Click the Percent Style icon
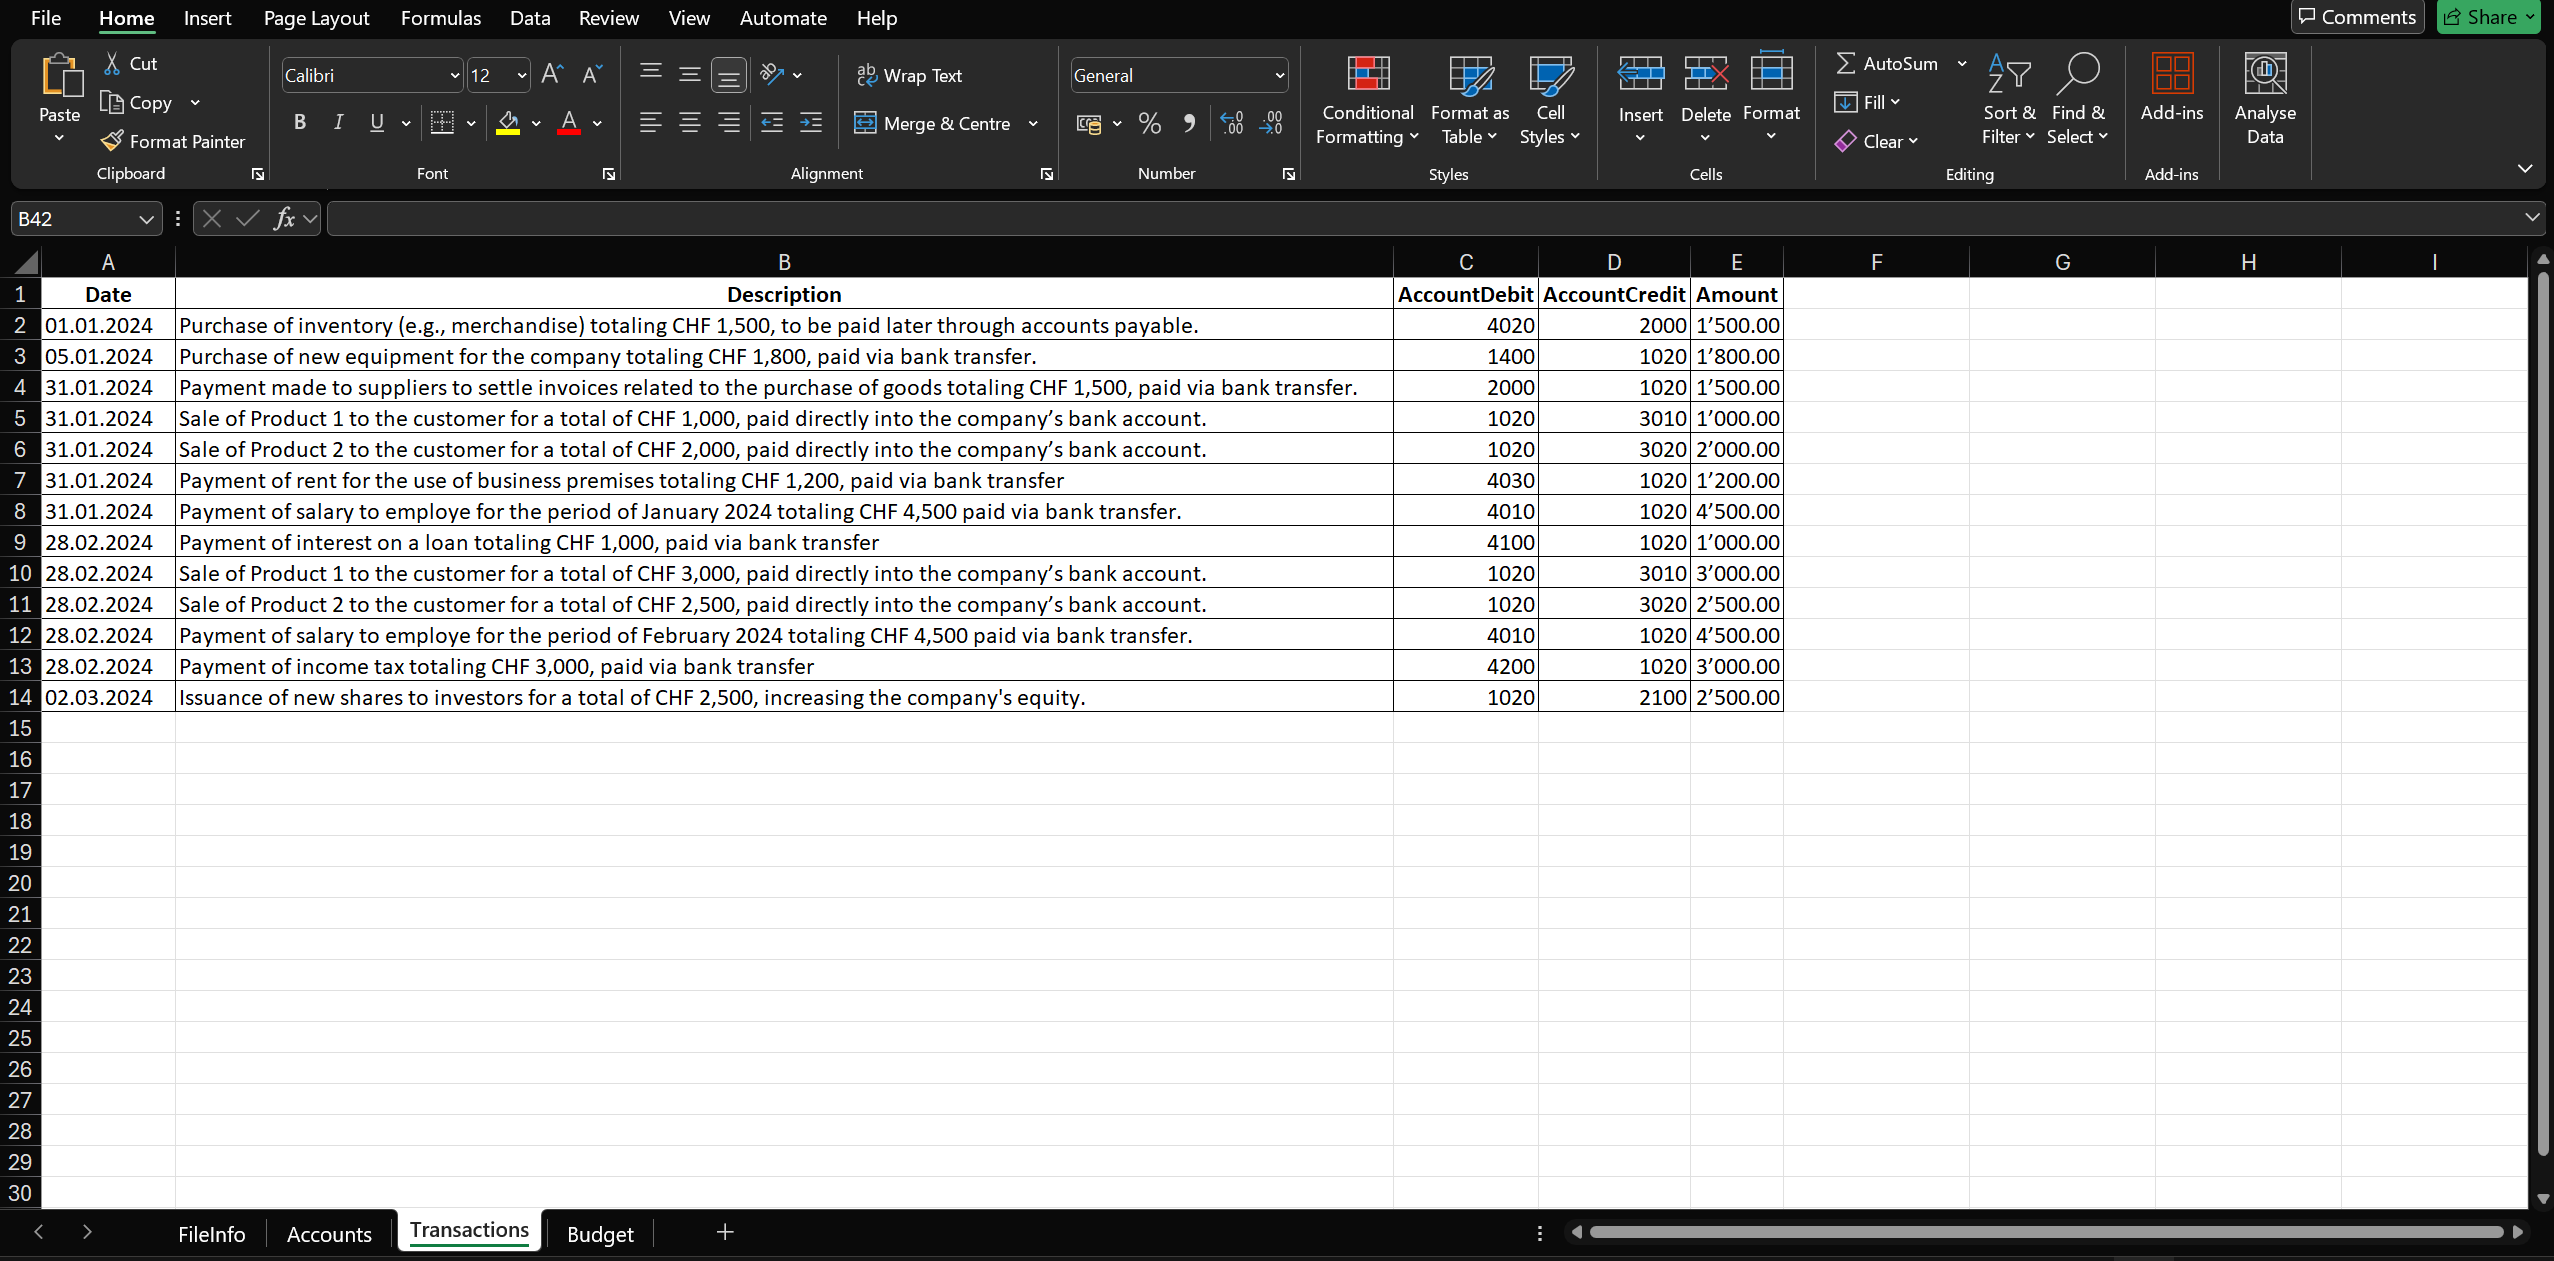The height and width of the screenshot is (1261, 2554). click(x=1150, y=124)
